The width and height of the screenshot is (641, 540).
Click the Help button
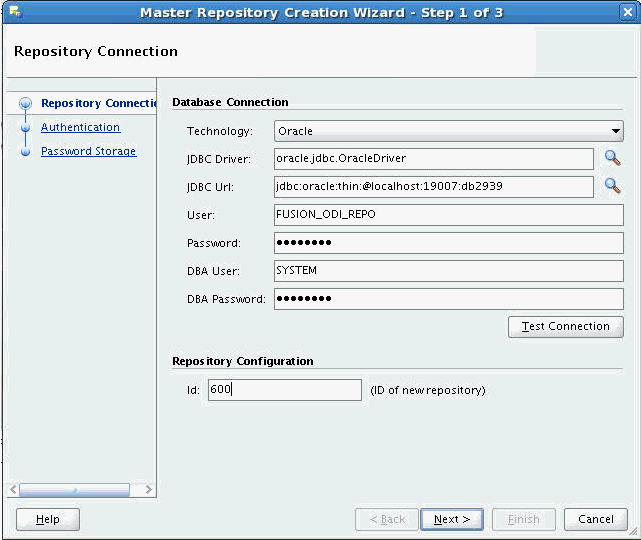coord(48,519)
